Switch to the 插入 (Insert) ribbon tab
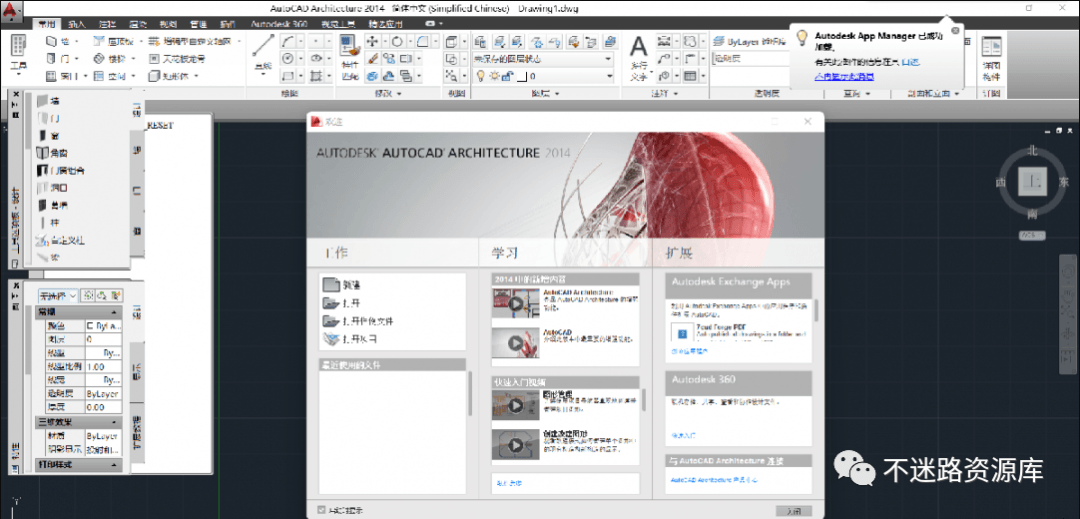 [x=77, y=23]
